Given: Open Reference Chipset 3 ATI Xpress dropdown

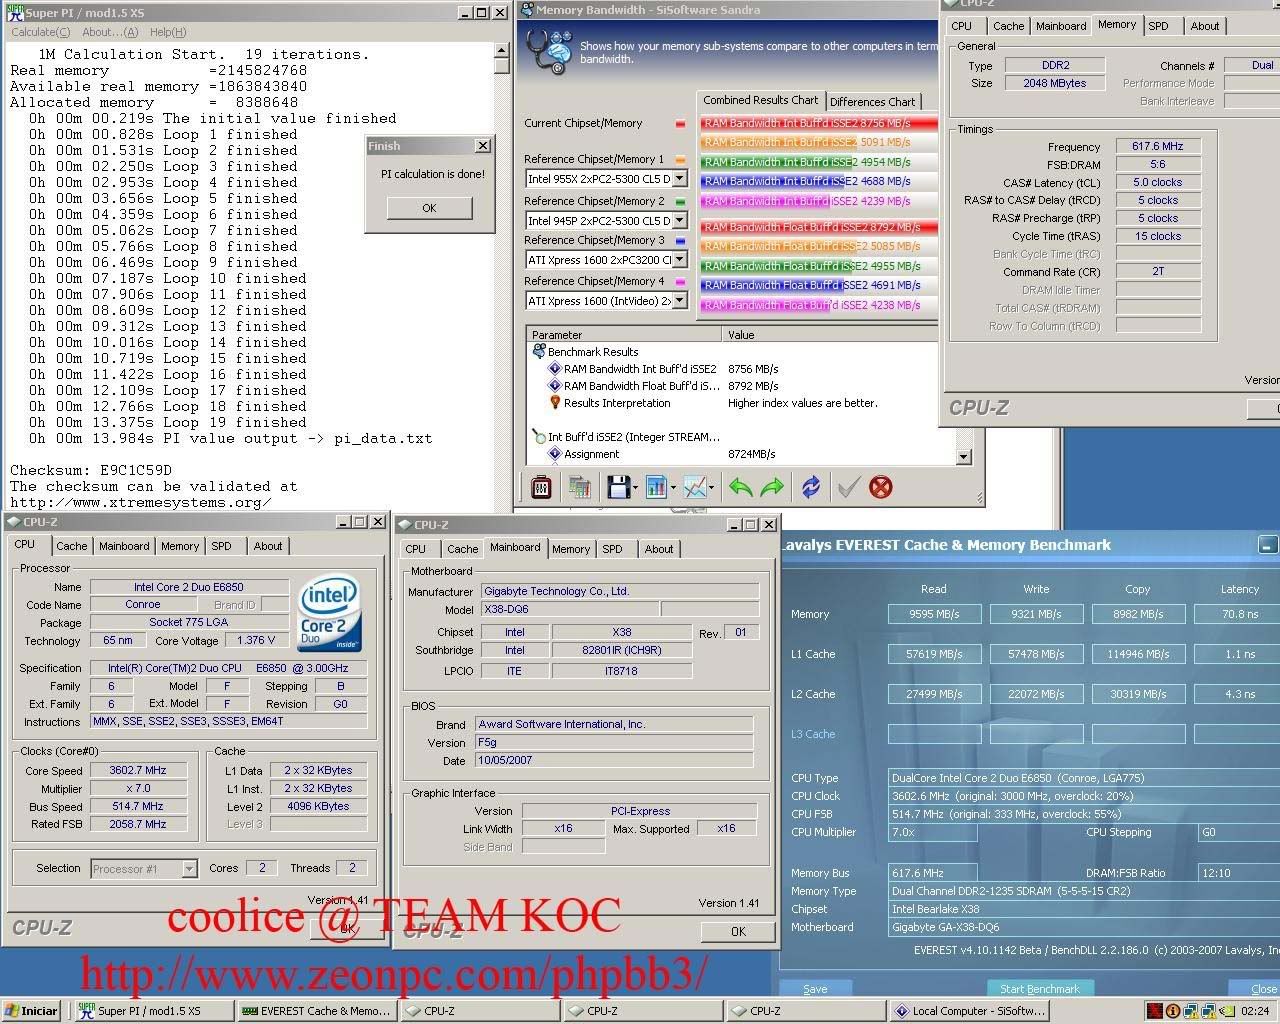Looking at the screenshot, I should click(x=680, y=260).
